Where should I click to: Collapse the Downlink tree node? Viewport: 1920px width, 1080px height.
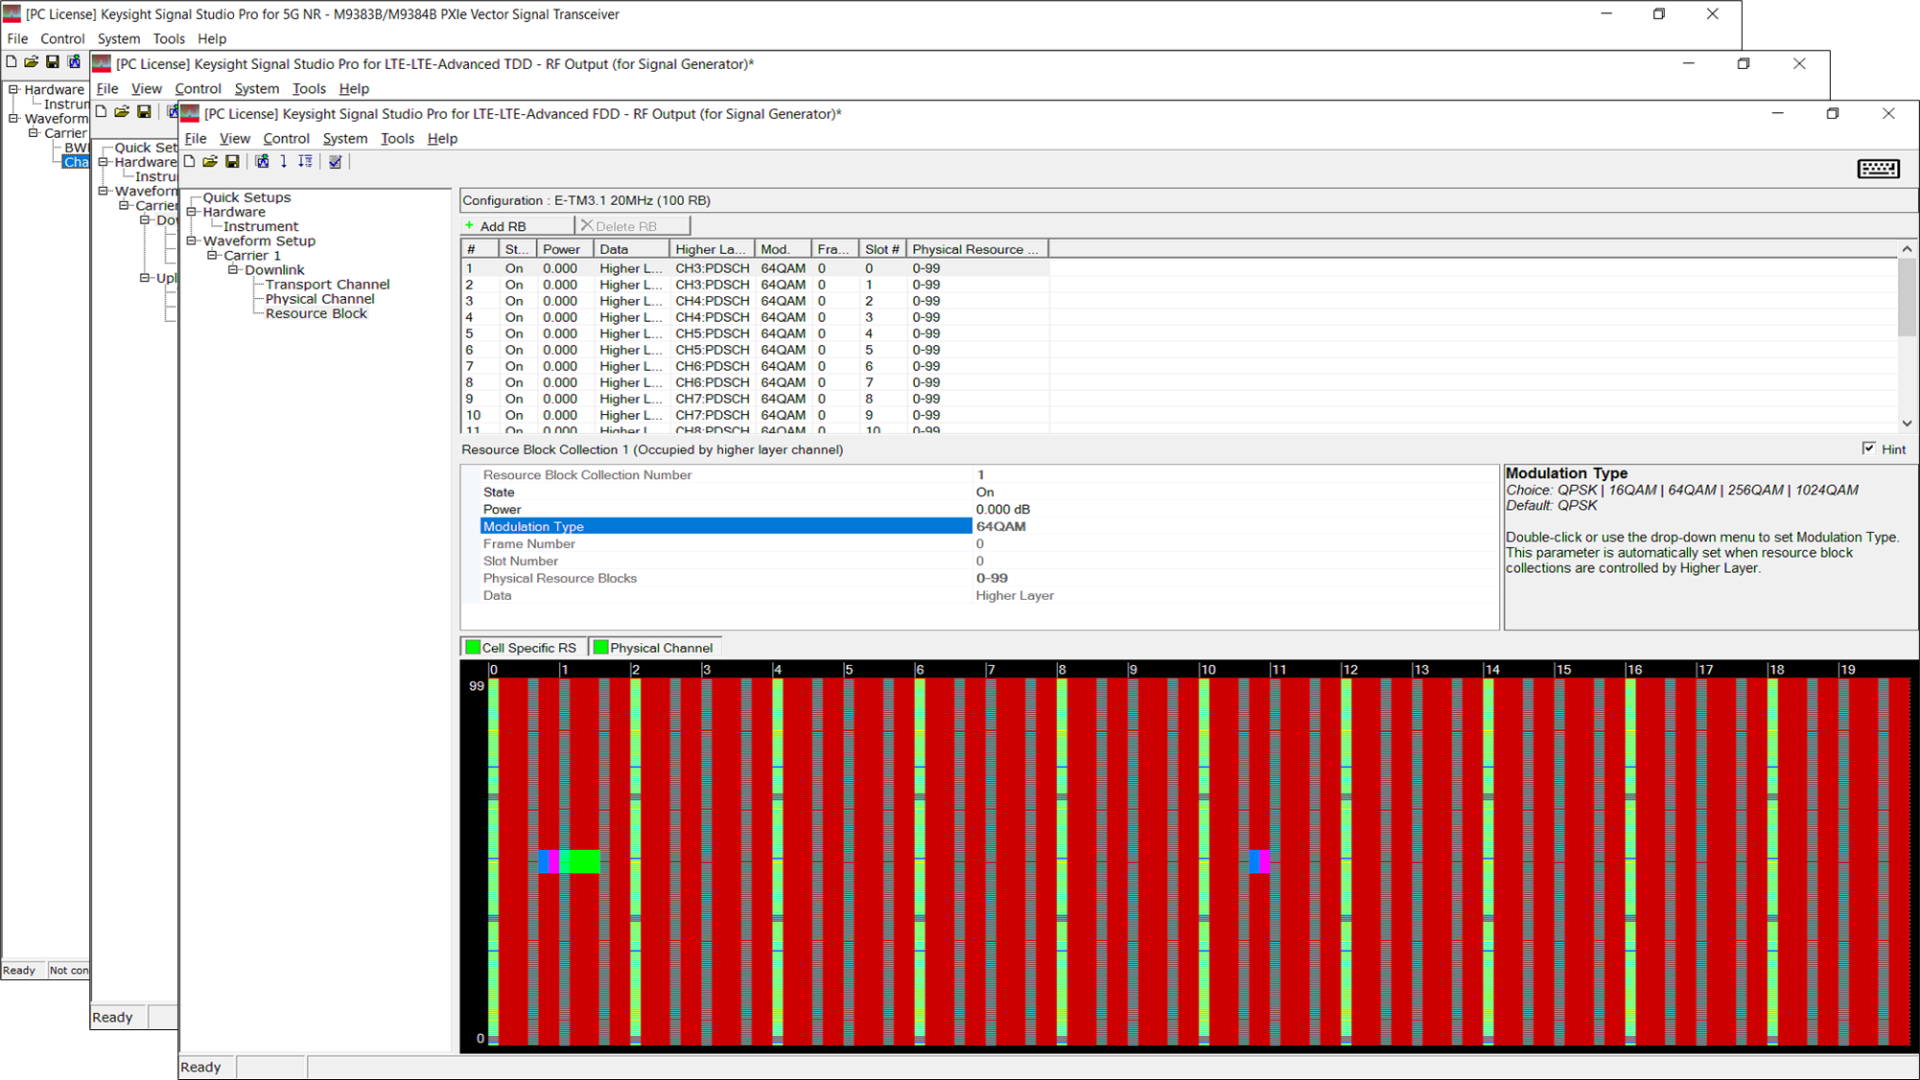pyautogui.click(x=233, y=270)
